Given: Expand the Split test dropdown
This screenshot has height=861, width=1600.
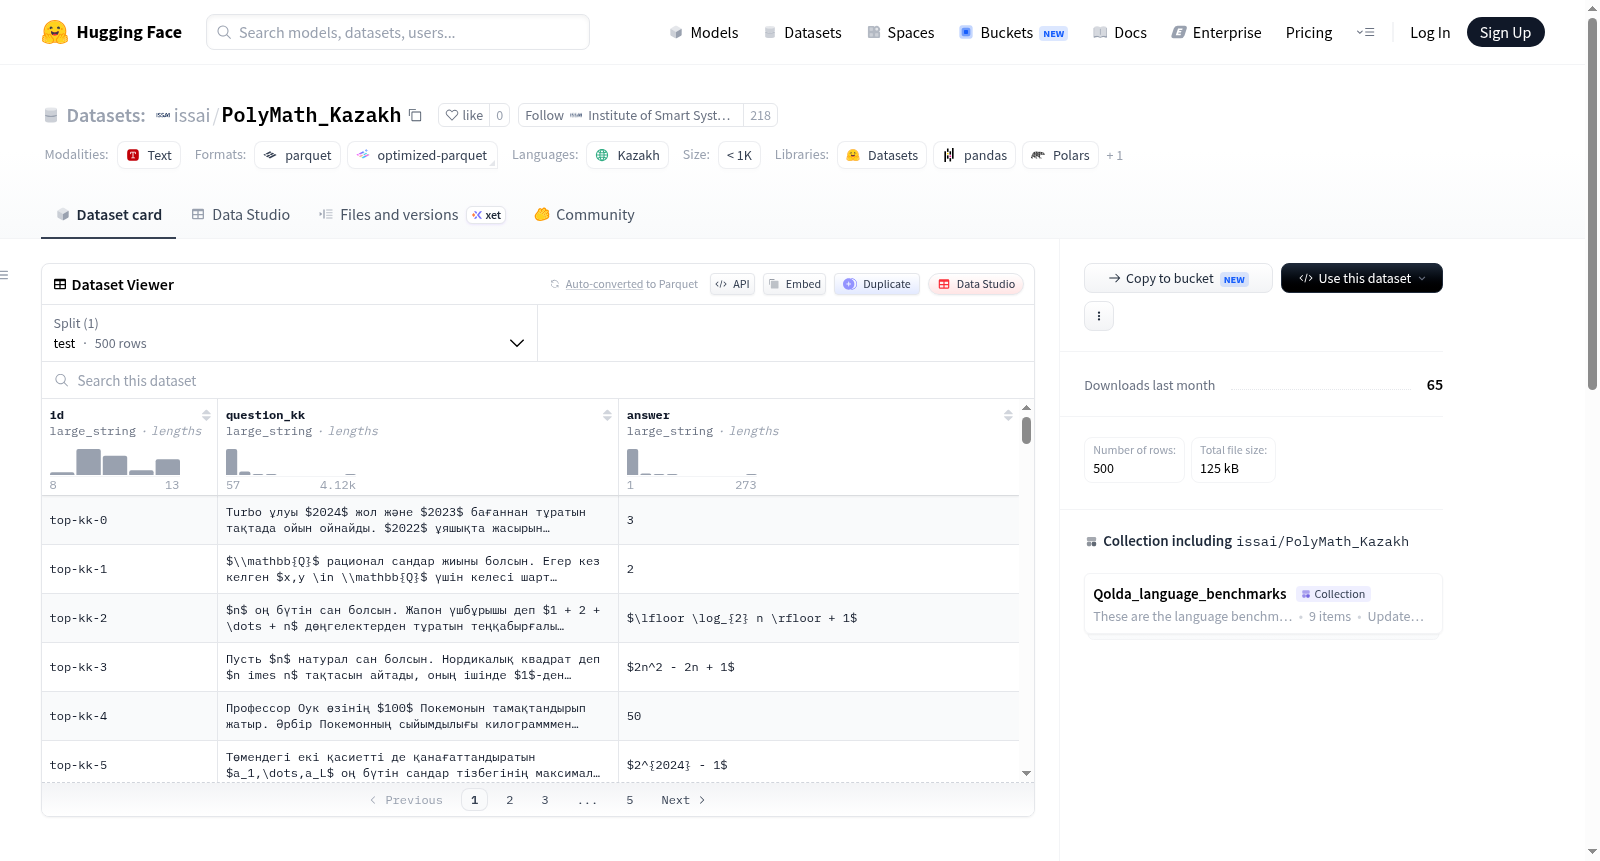Looking at the screenshot, I should pyautogui.click(x=289, y=333).
